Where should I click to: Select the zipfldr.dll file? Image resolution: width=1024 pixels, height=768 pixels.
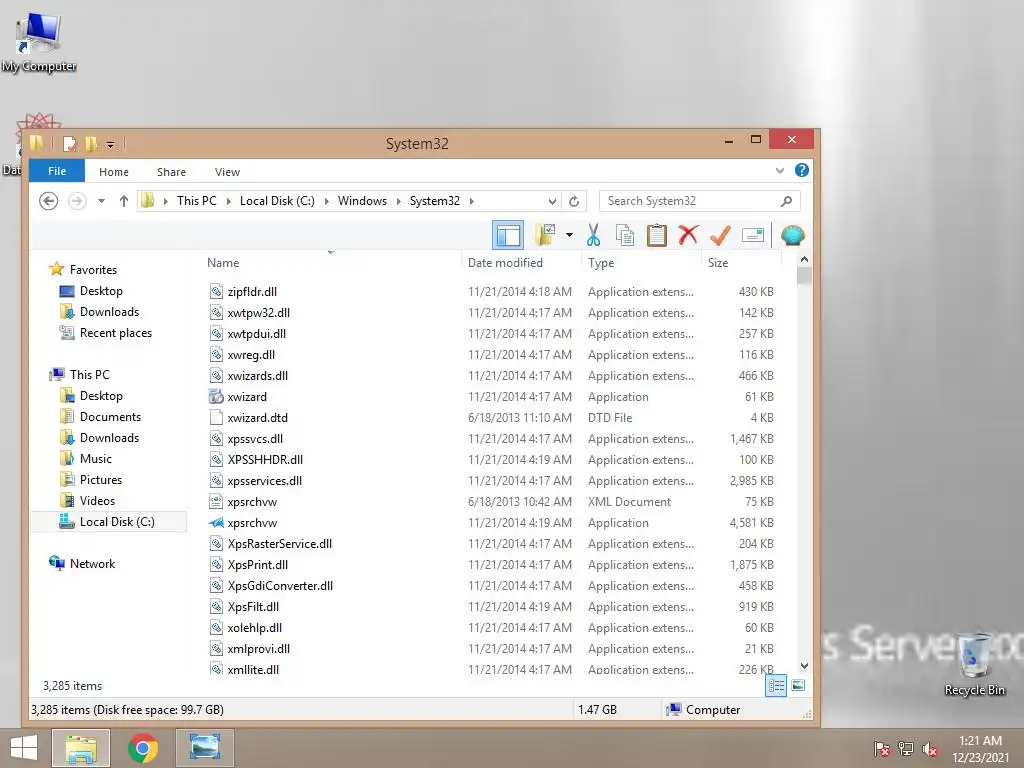click(252, 291)
